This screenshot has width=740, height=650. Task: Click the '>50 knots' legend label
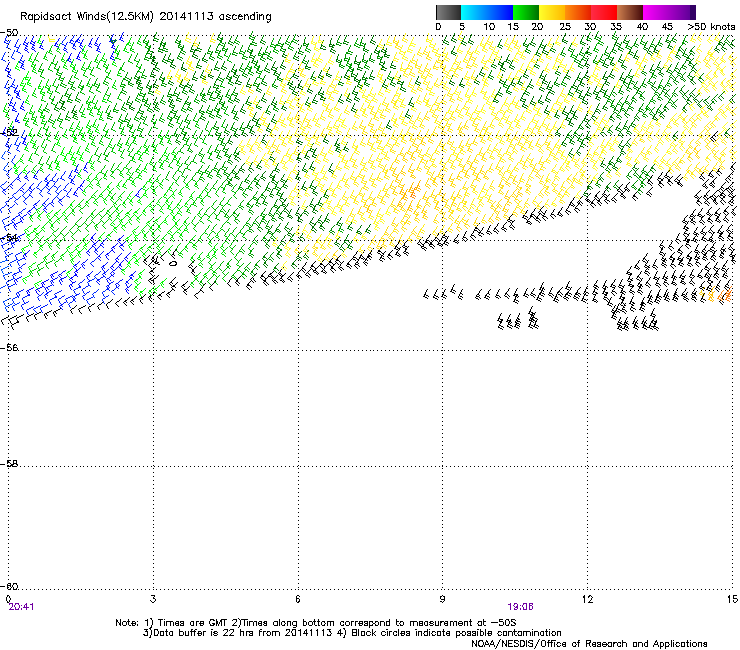pyautogui.click(x=711, y=27)
